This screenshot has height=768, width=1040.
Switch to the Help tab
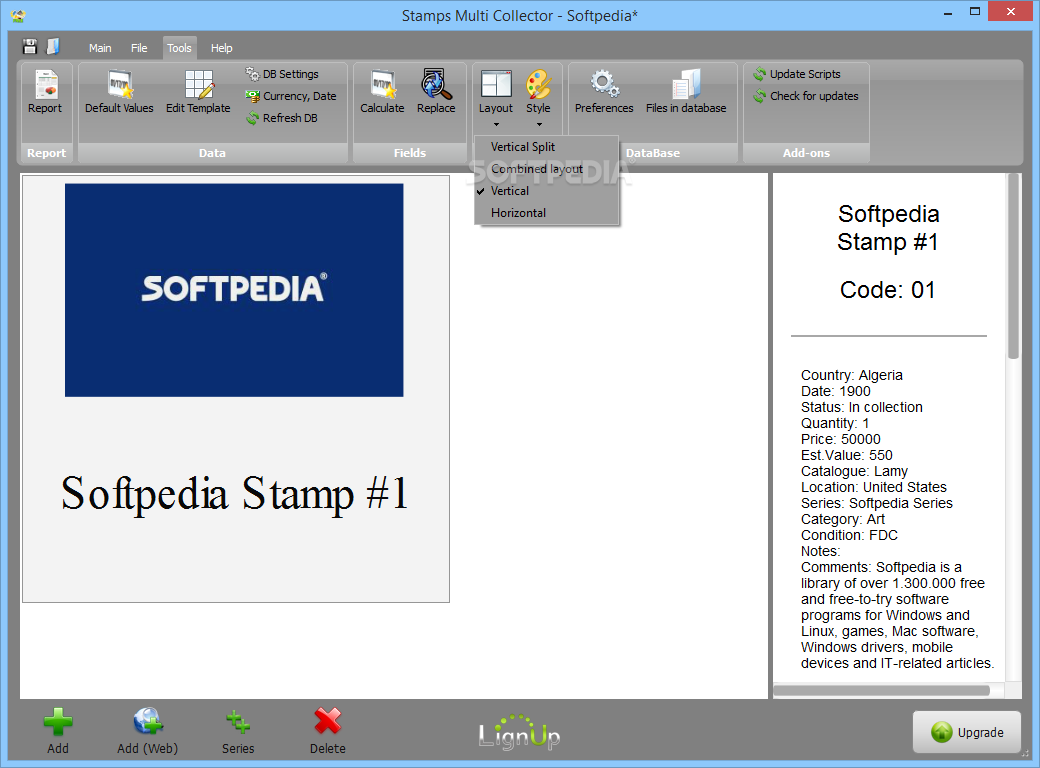pos(222,48)
